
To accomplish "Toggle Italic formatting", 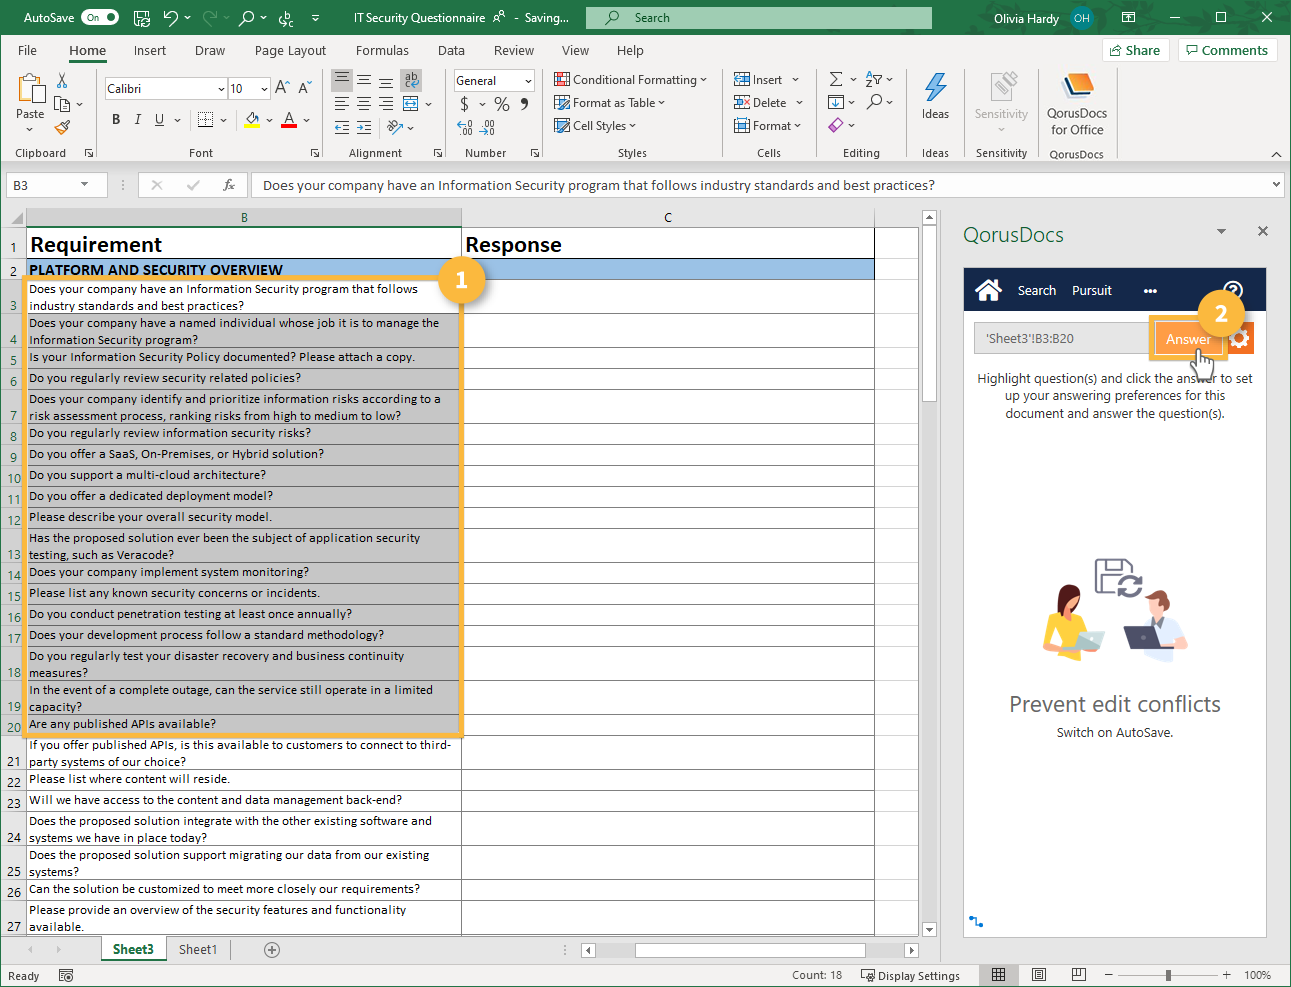I will (x=138, y=119).
